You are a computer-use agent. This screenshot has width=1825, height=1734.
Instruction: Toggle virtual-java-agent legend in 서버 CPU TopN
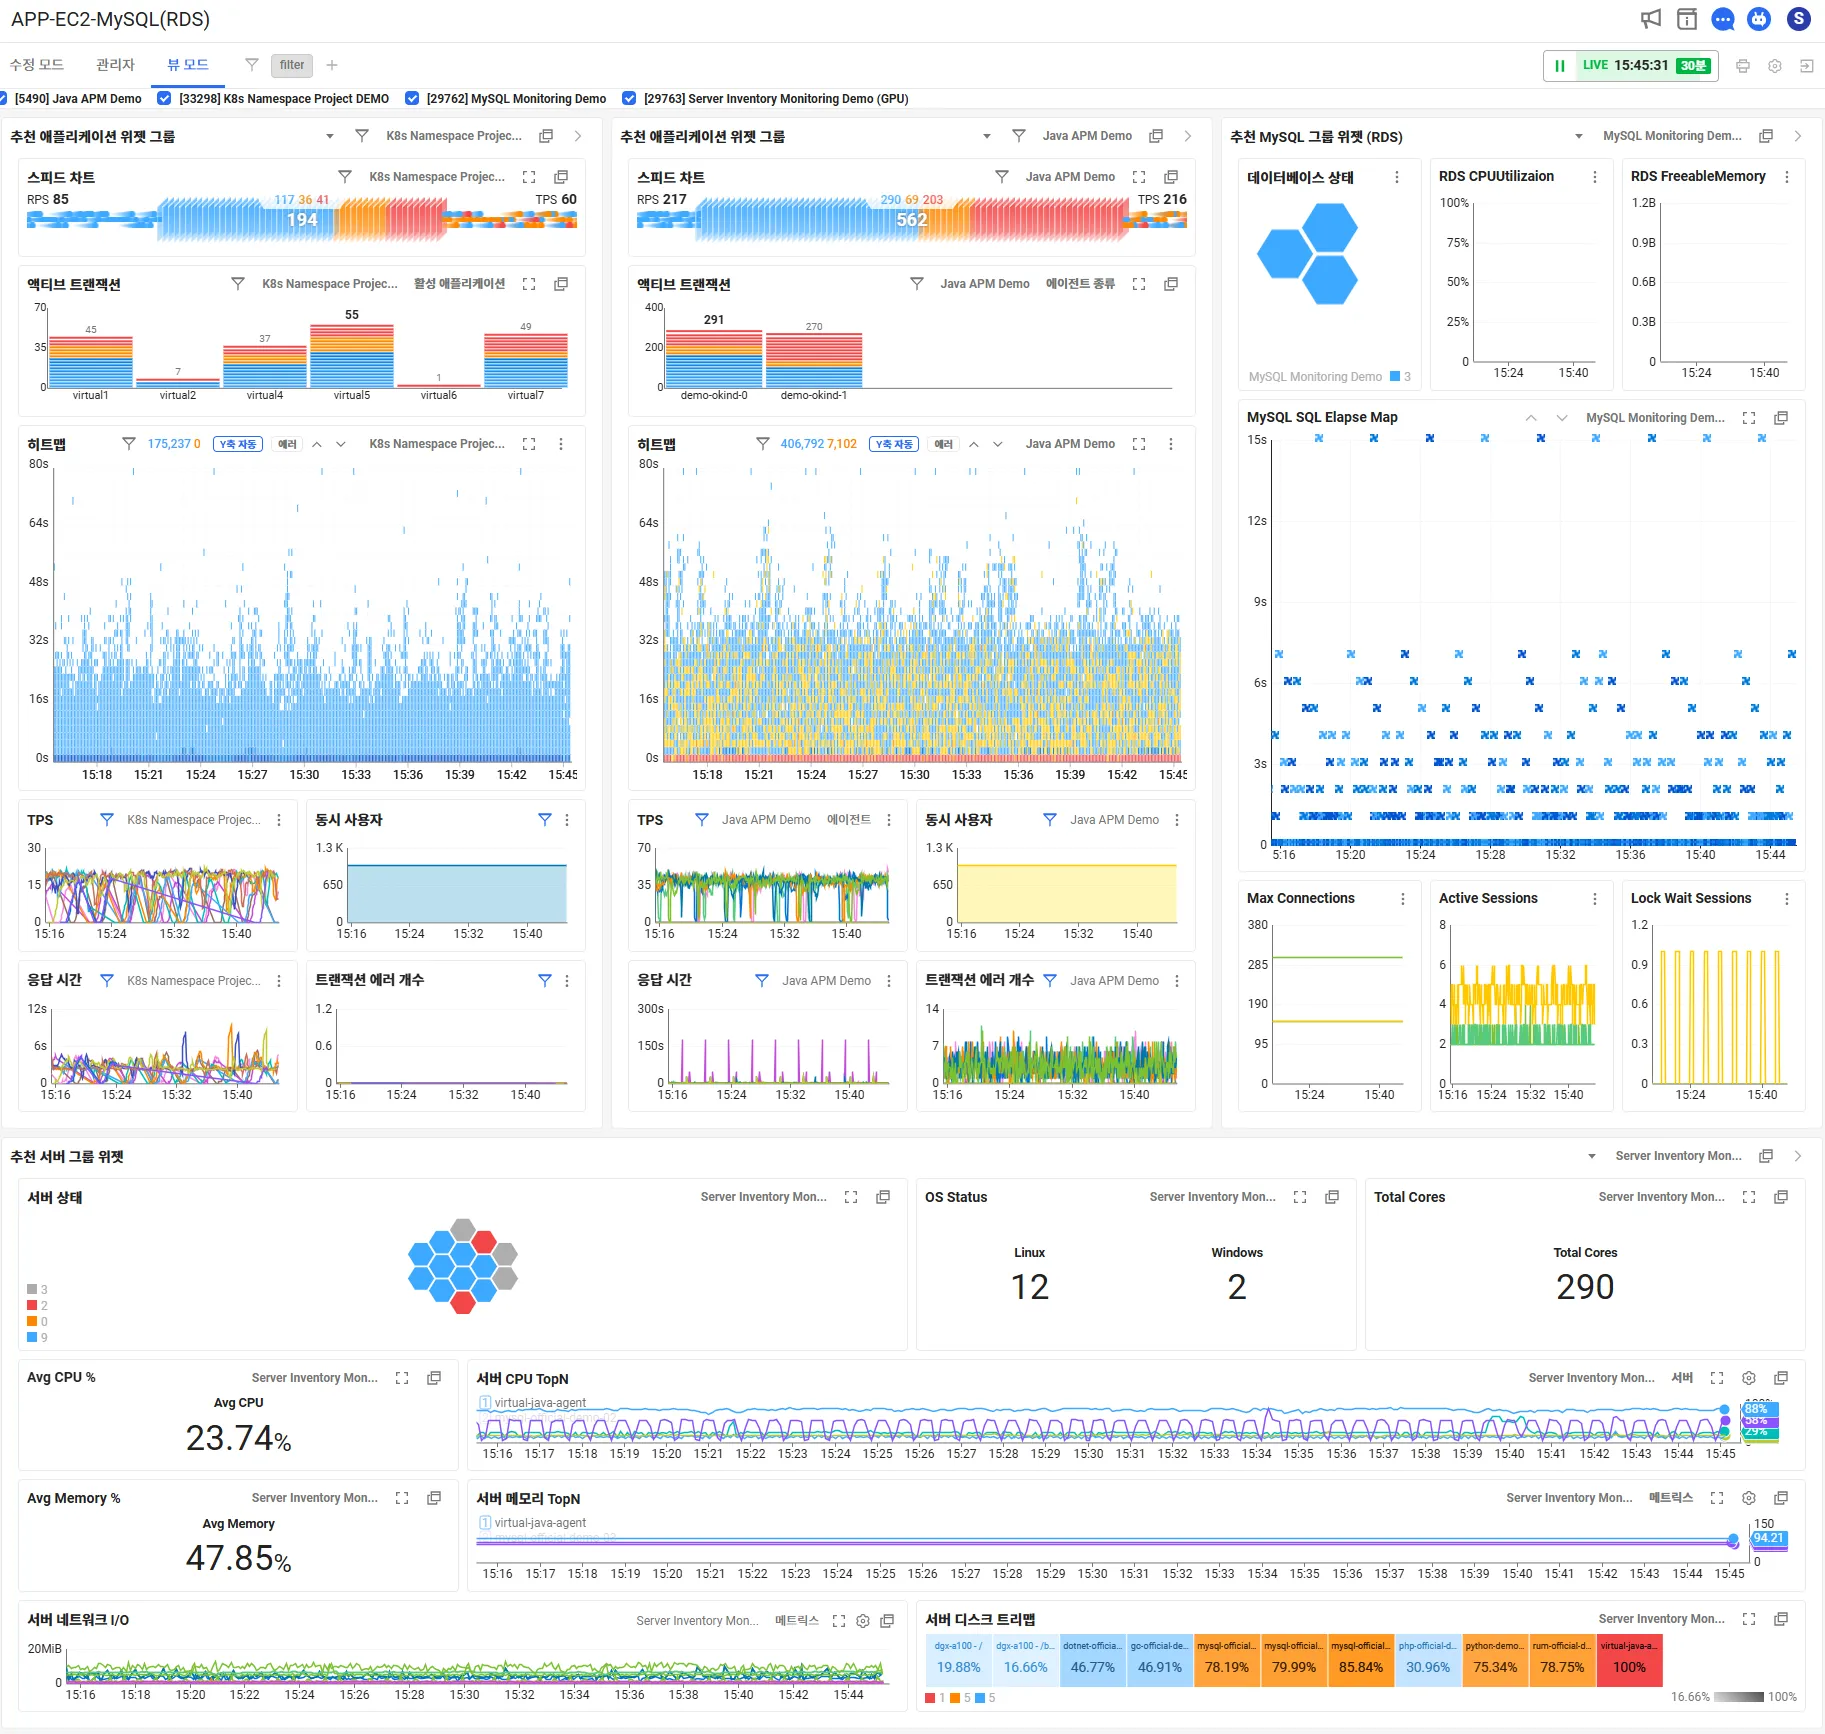(533, 1403)
